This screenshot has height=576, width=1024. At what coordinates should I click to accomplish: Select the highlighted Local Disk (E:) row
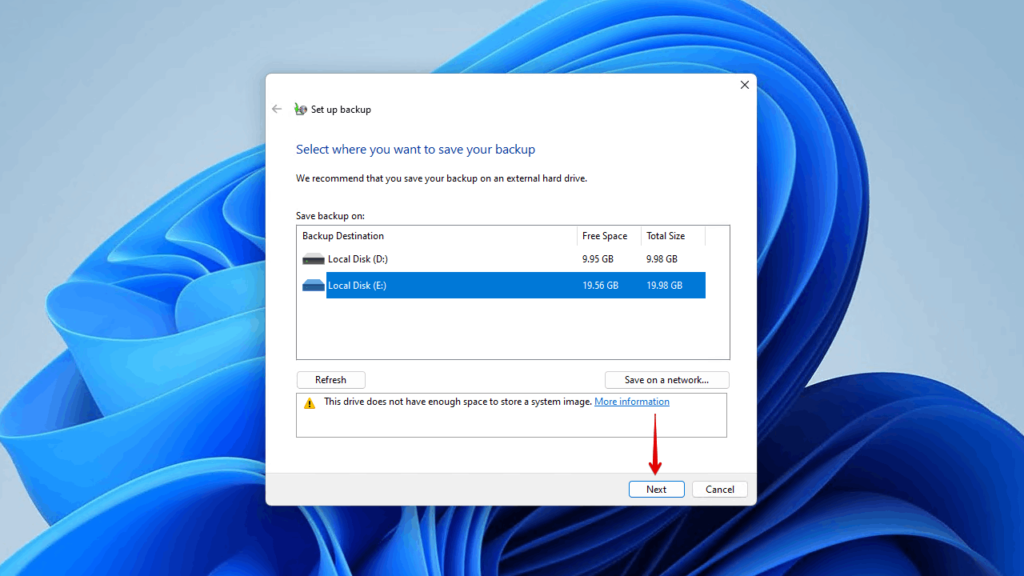(x=450, y=284)
